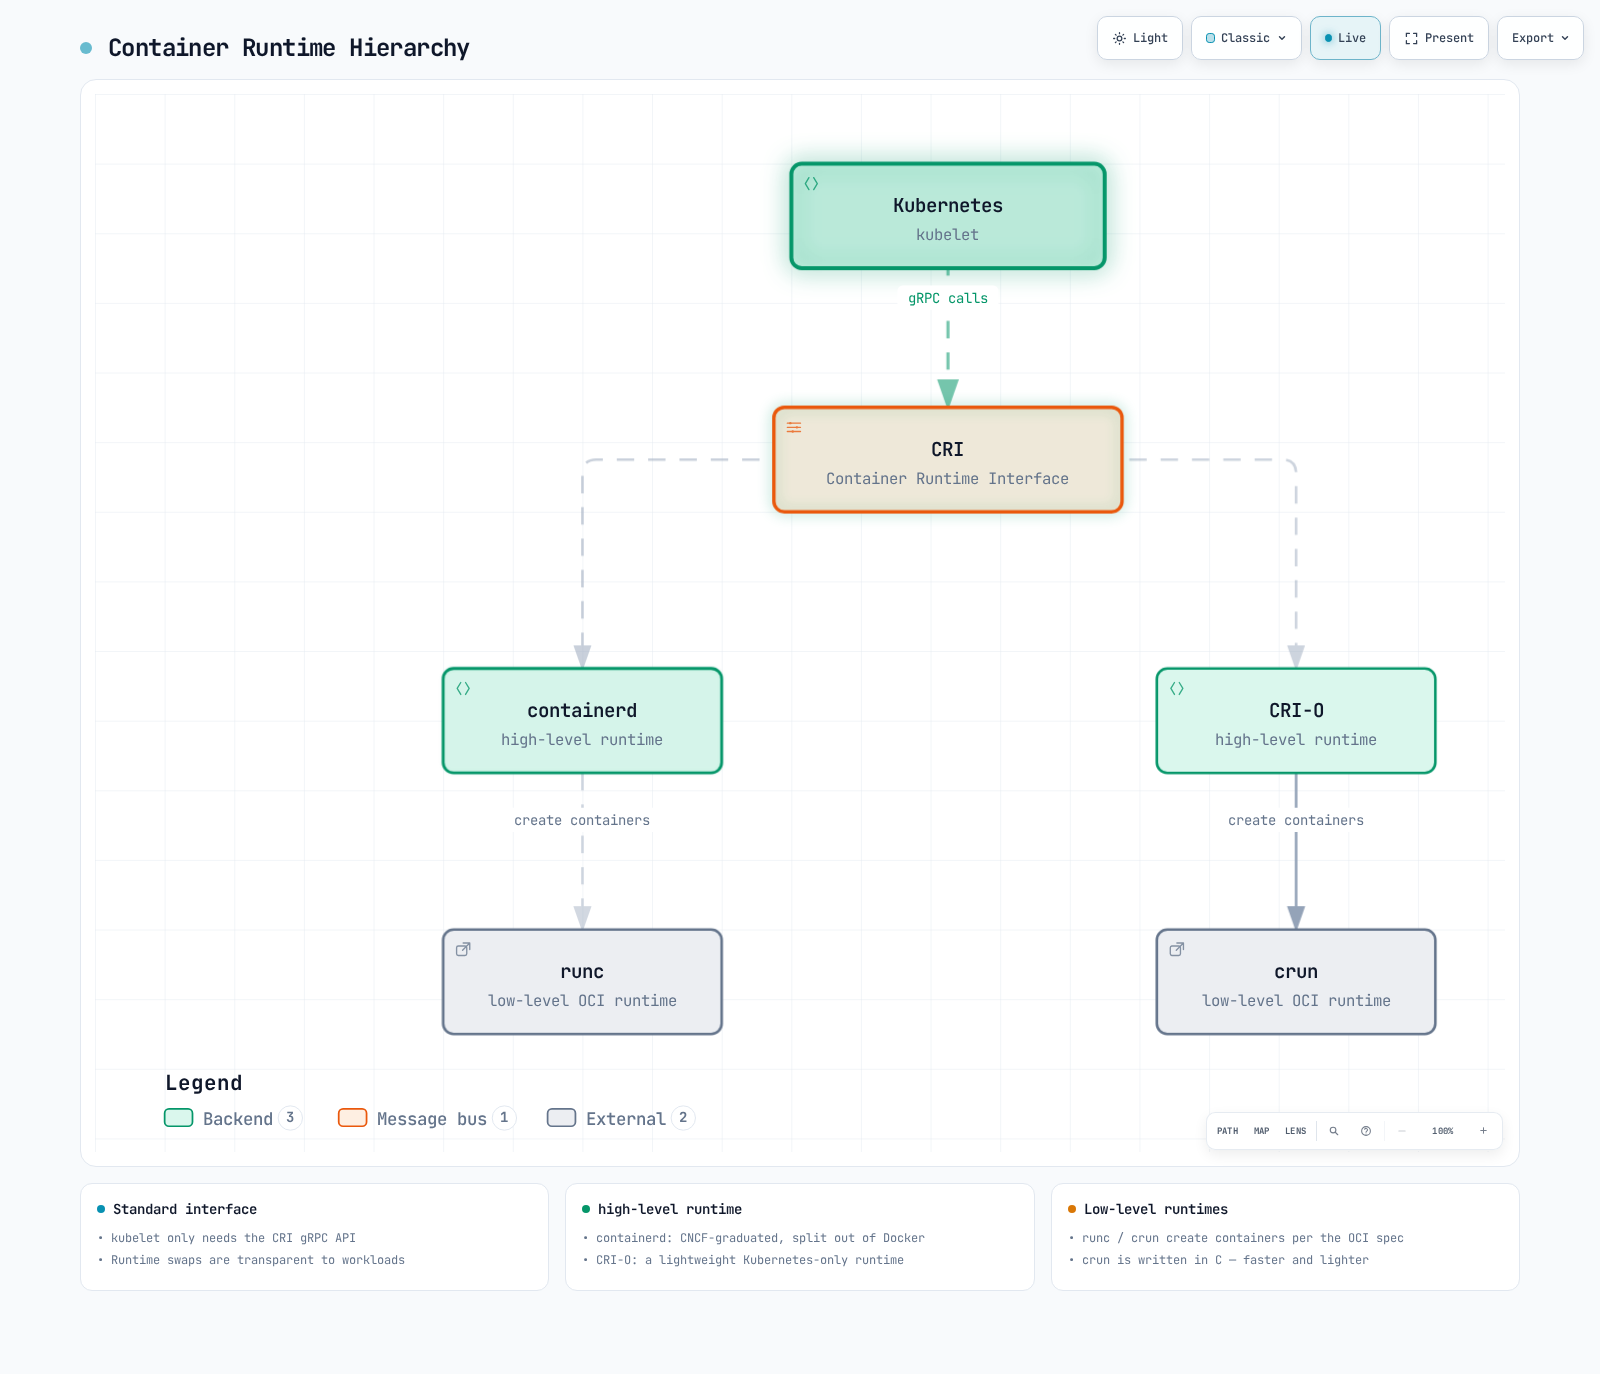Click the code icon on Kubernetes node
The width and height of the screenshot is (1600, 1374).
click(811, 184)
